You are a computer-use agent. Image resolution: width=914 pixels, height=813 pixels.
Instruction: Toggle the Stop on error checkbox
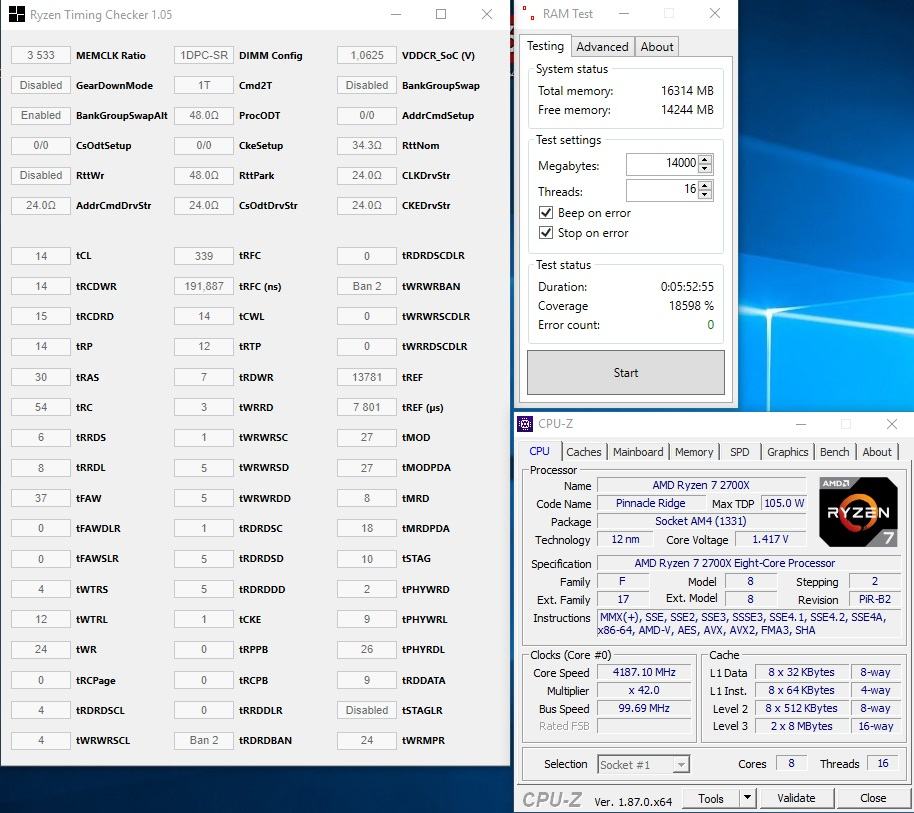pos(546,233)
